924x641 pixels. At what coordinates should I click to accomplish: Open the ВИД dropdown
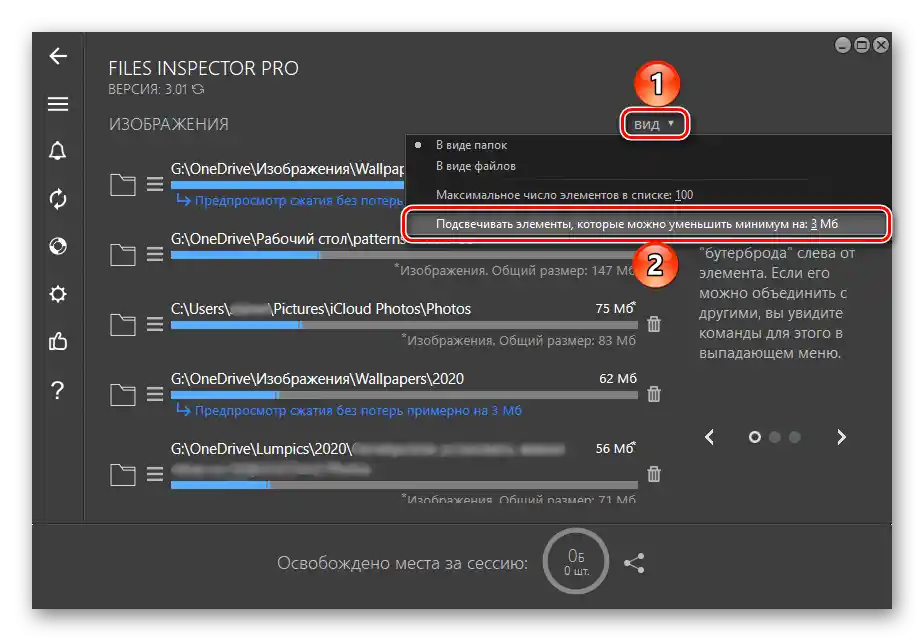click(x=654, y=124)
